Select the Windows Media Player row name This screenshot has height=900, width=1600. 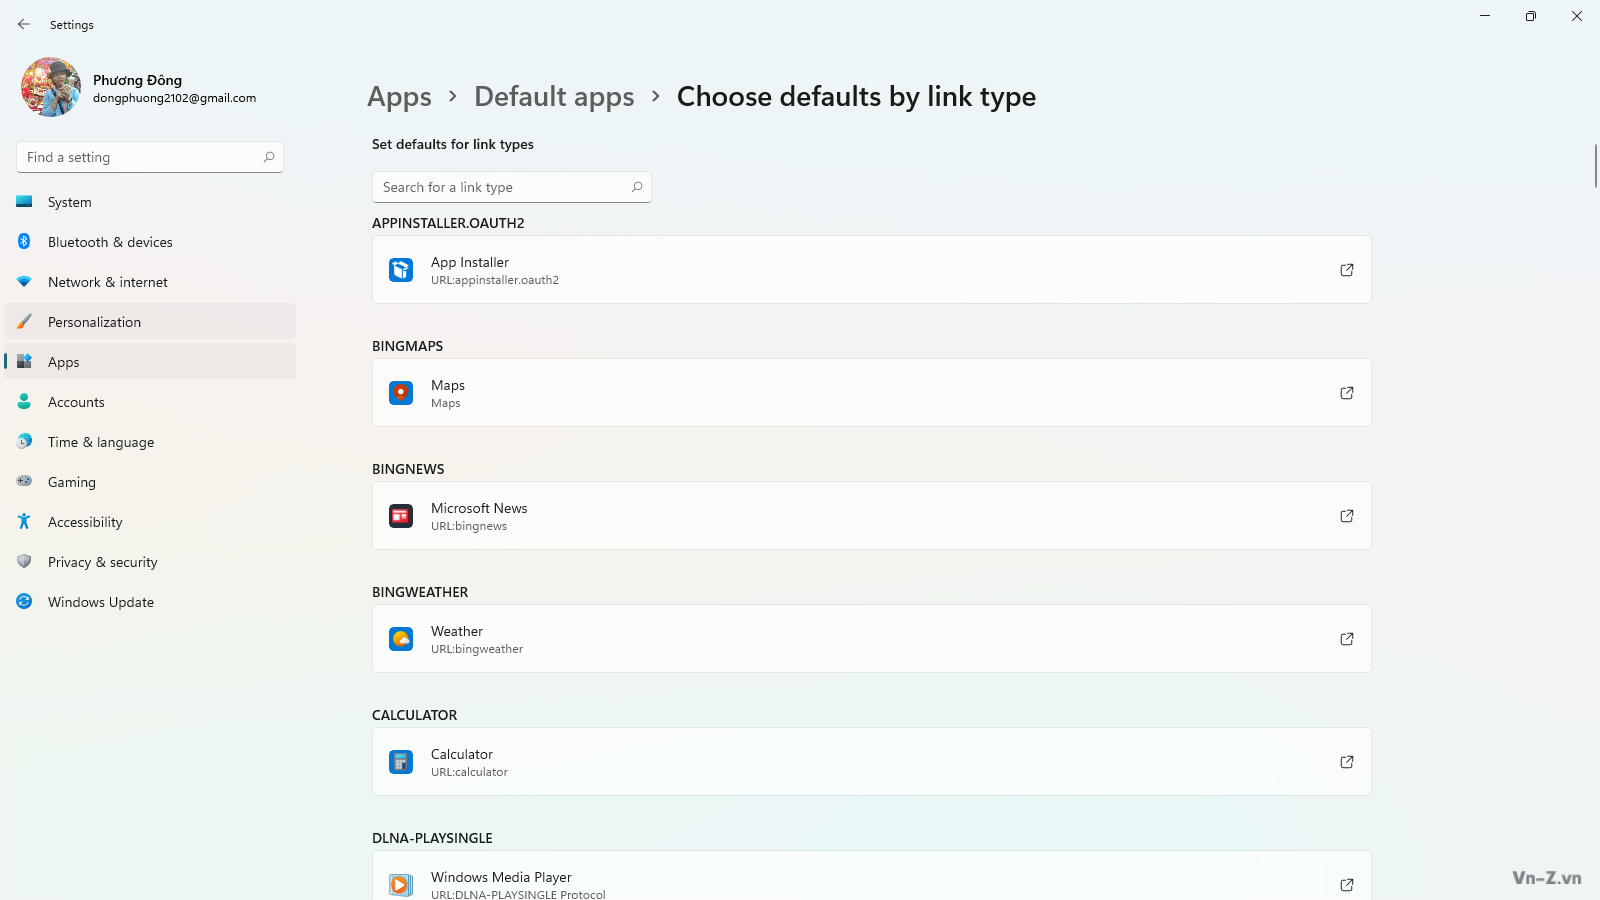(x=501, y=877)
